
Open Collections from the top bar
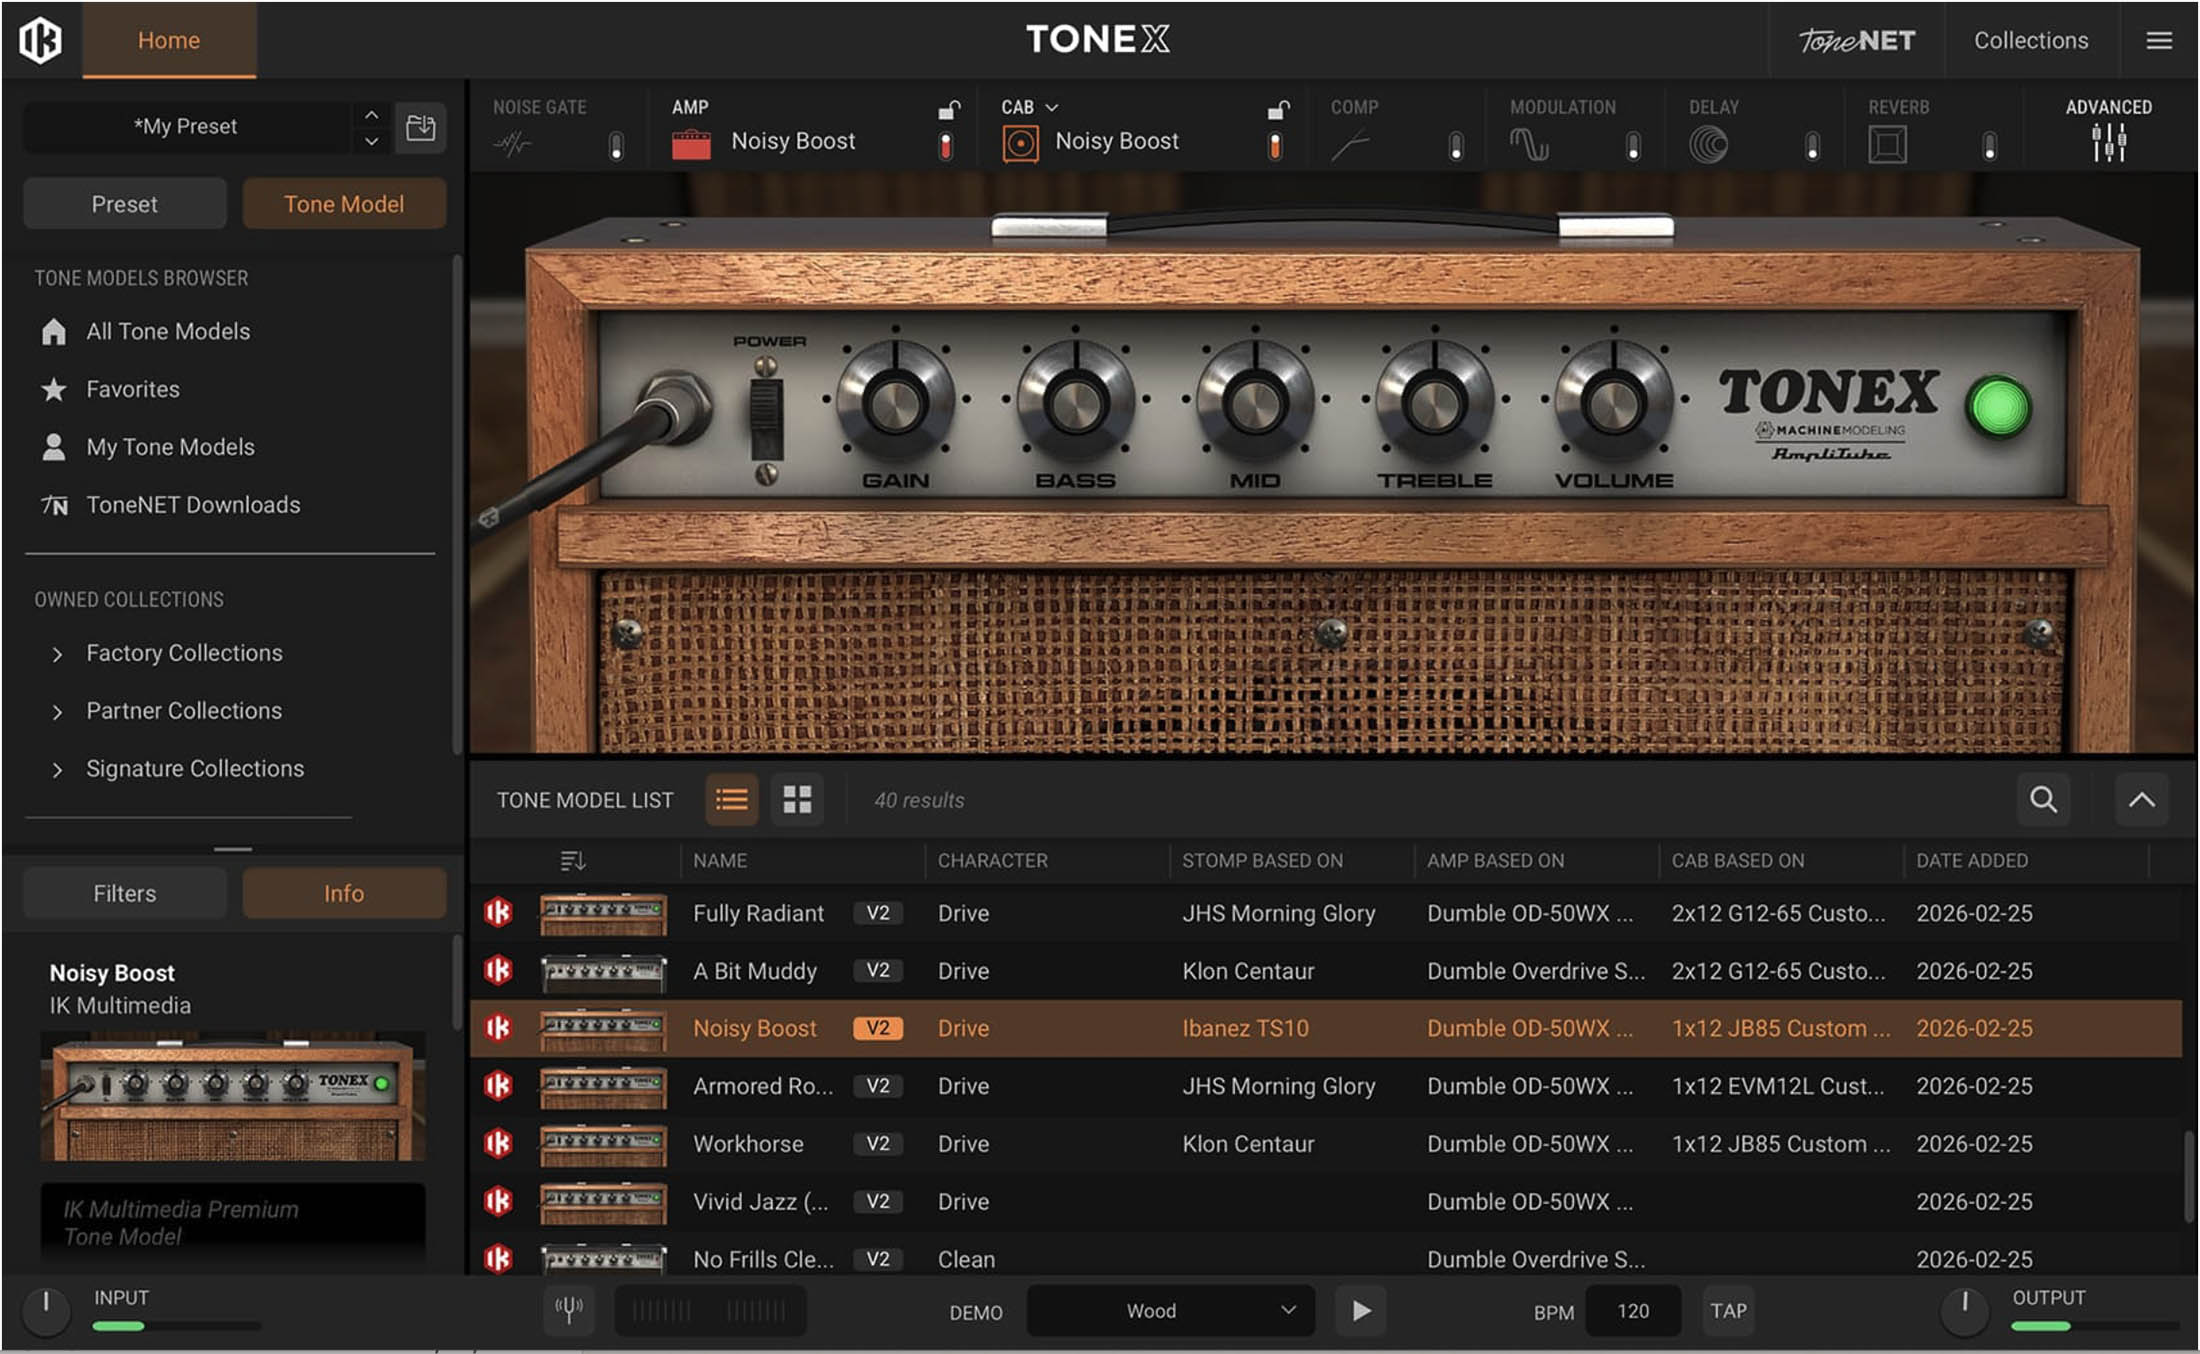[x=2030, y=40]
